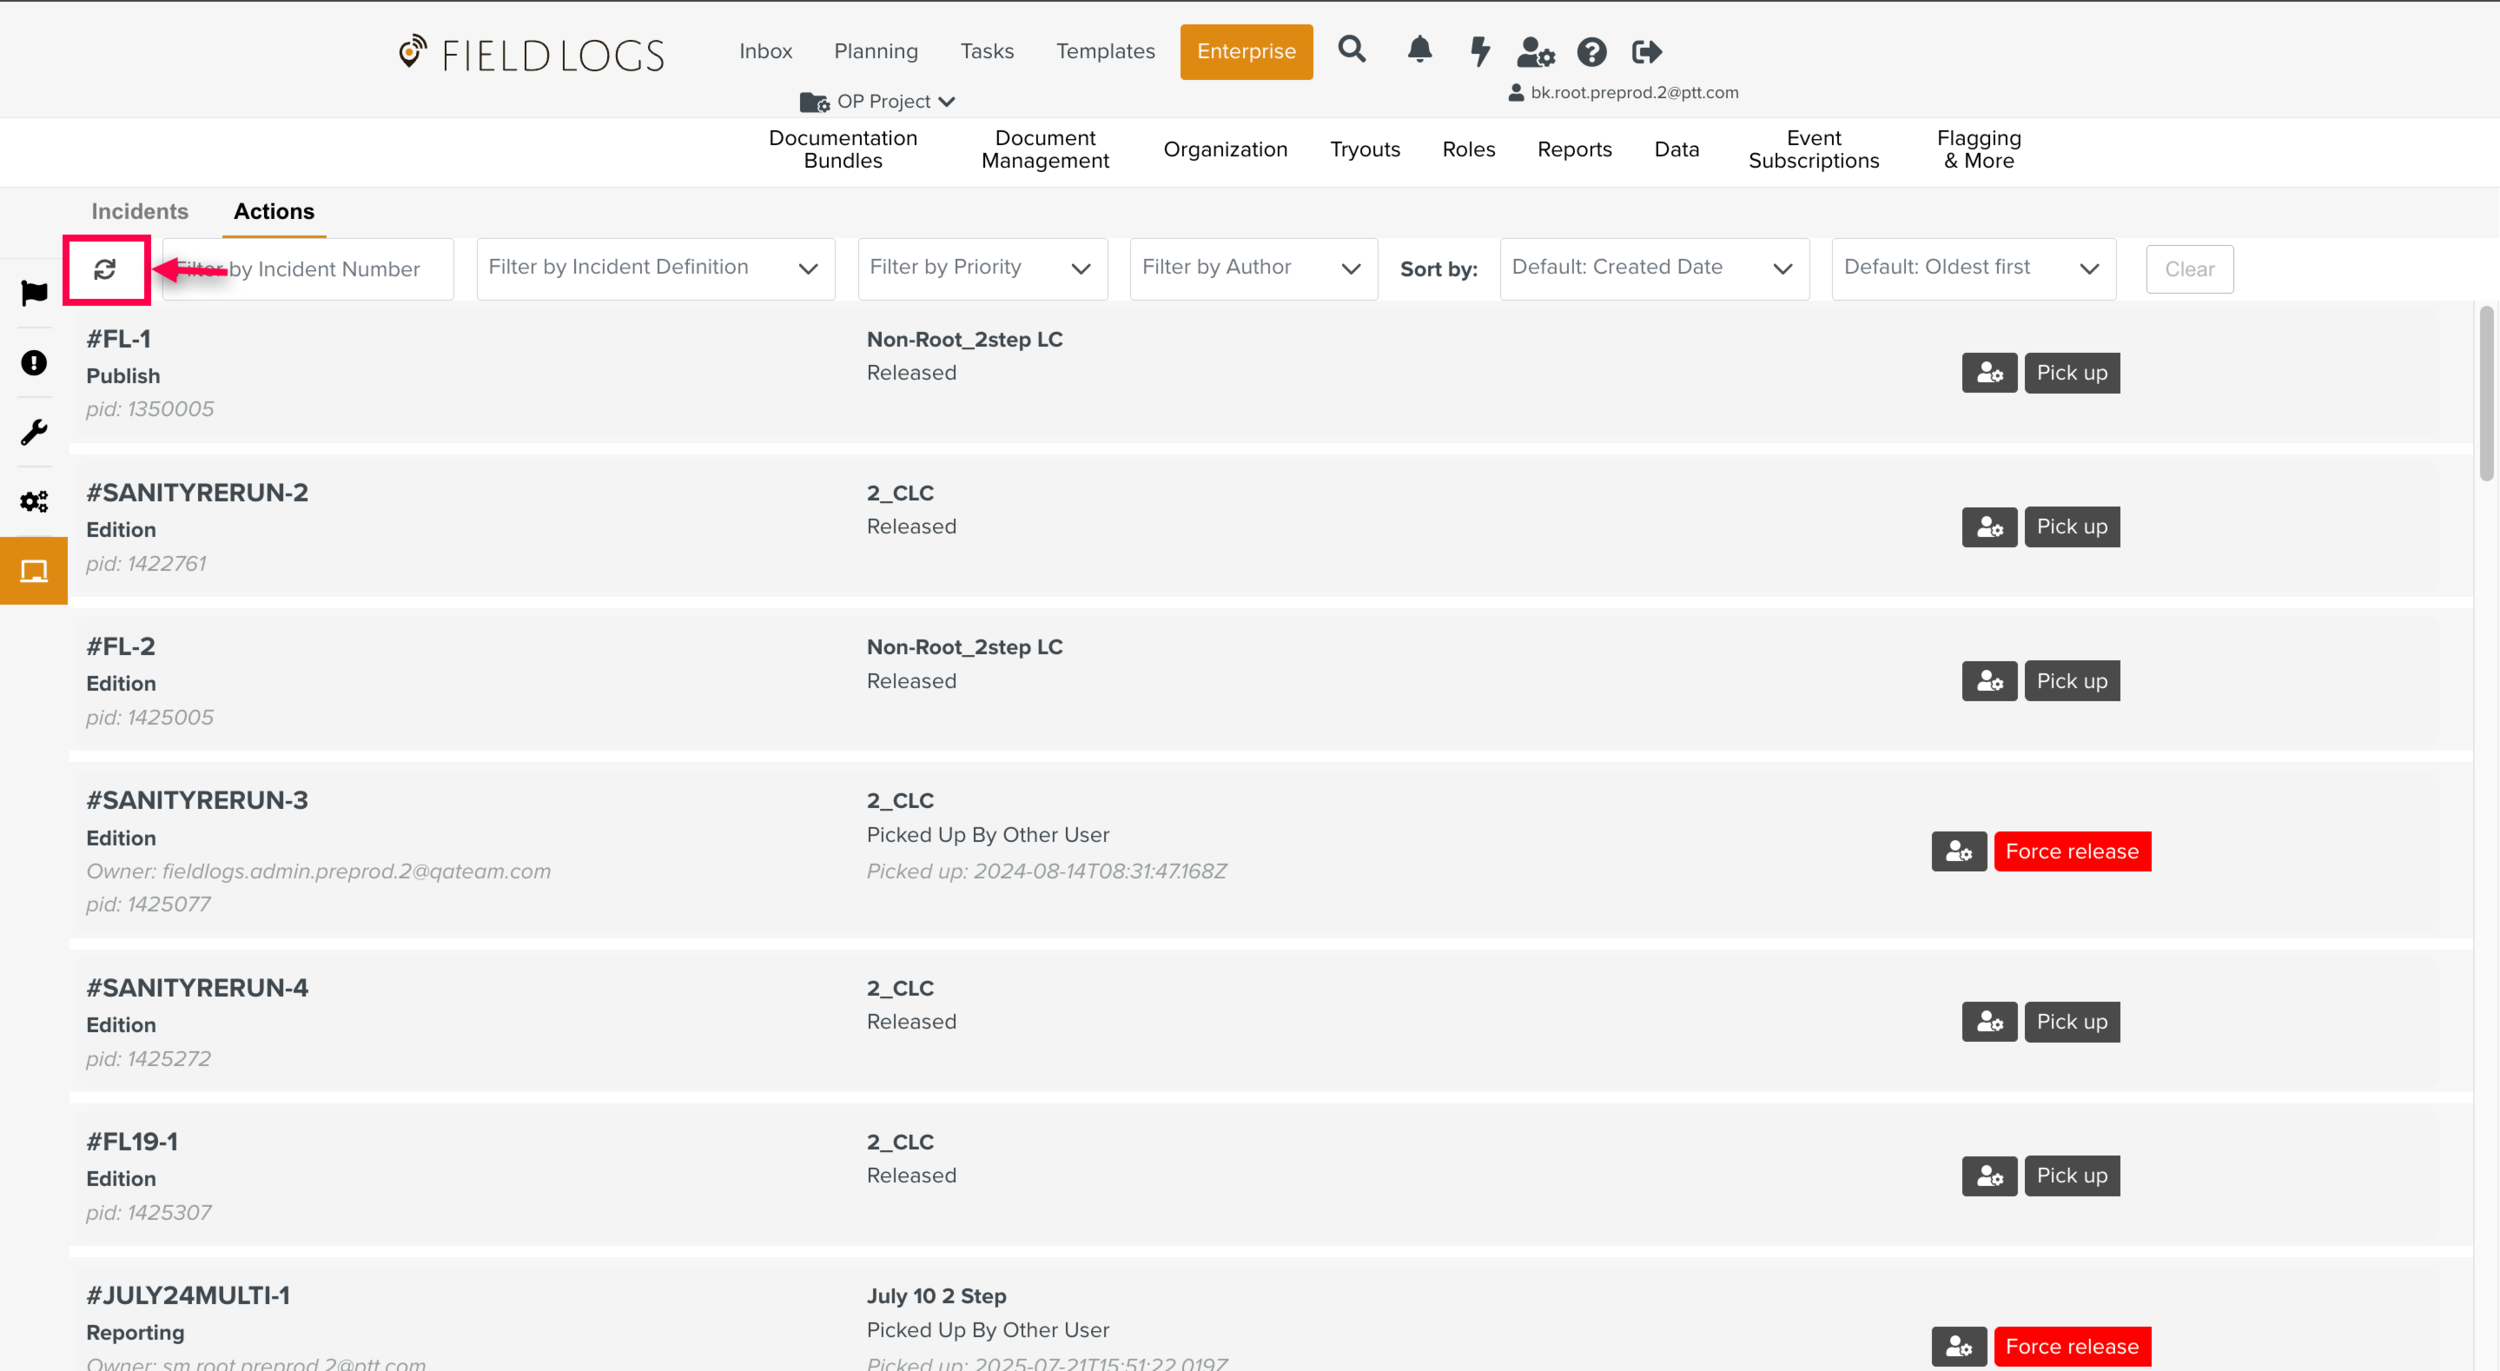Open the search magnifier icon
The height and width of the screenshot is (1371, 2500).
click(x=1351, y=49)
